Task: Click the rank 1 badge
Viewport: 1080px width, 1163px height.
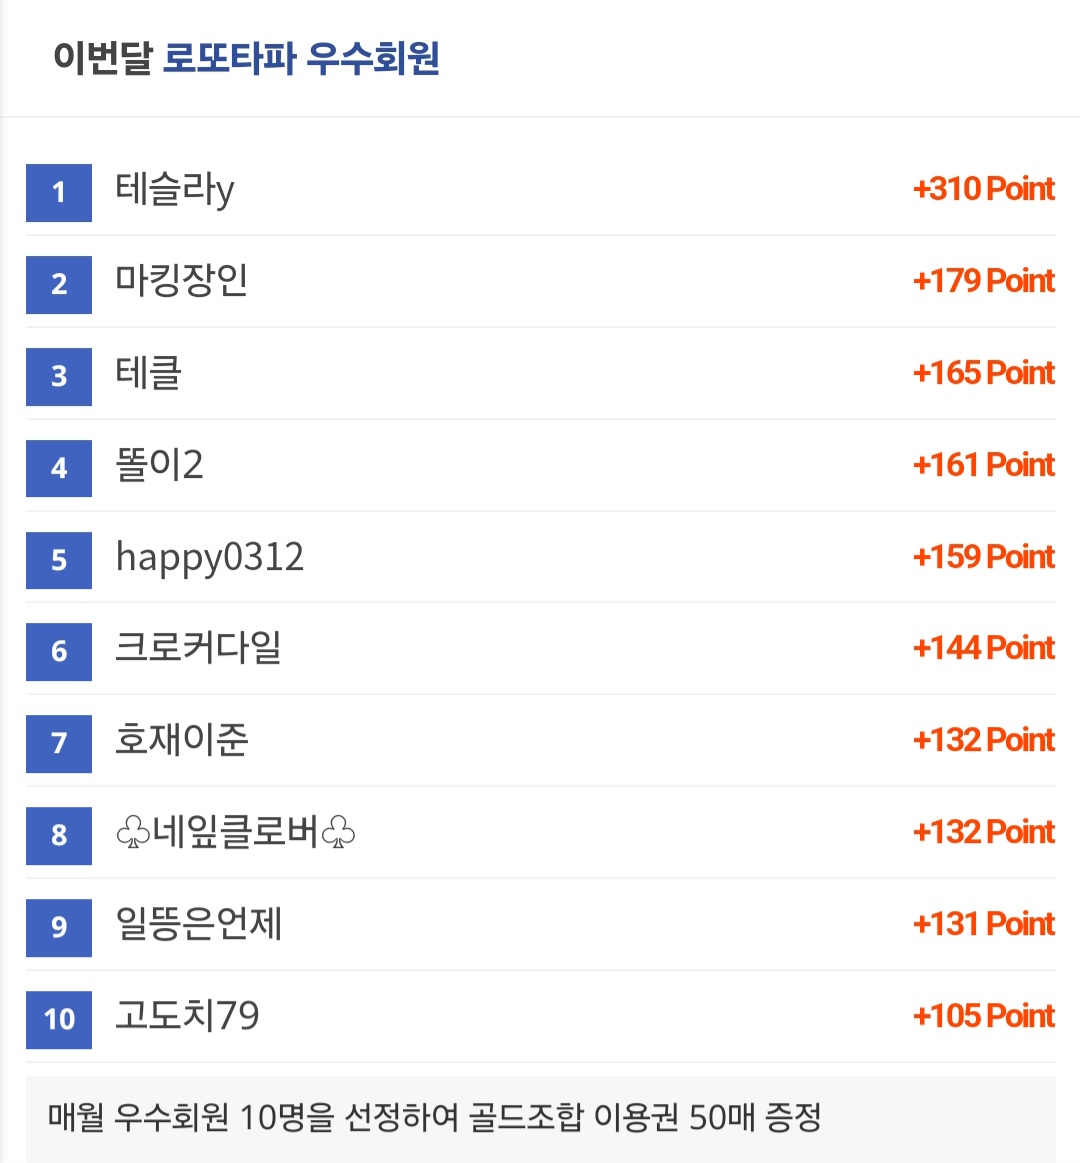Action: click(59, 193)
